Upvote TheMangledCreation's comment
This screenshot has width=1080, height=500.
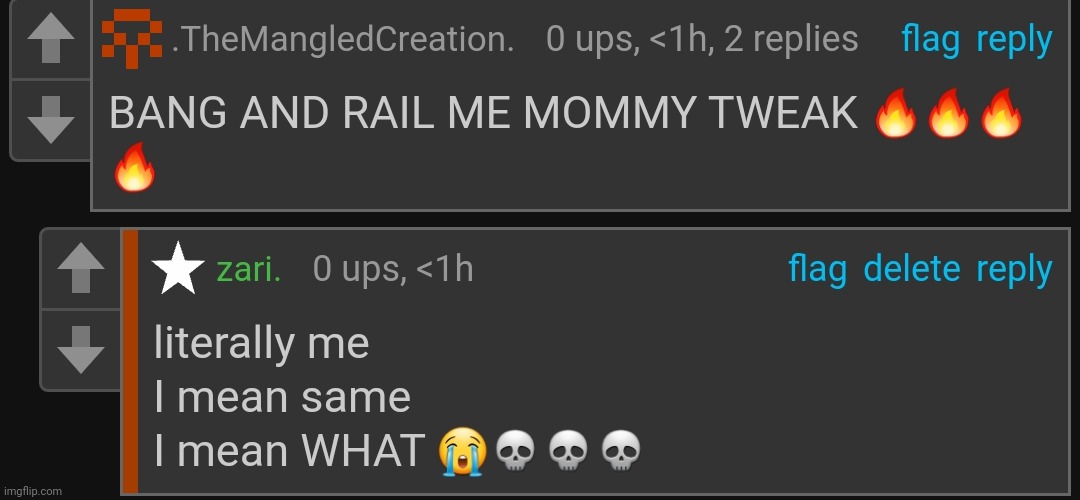(x=51, y=41)
